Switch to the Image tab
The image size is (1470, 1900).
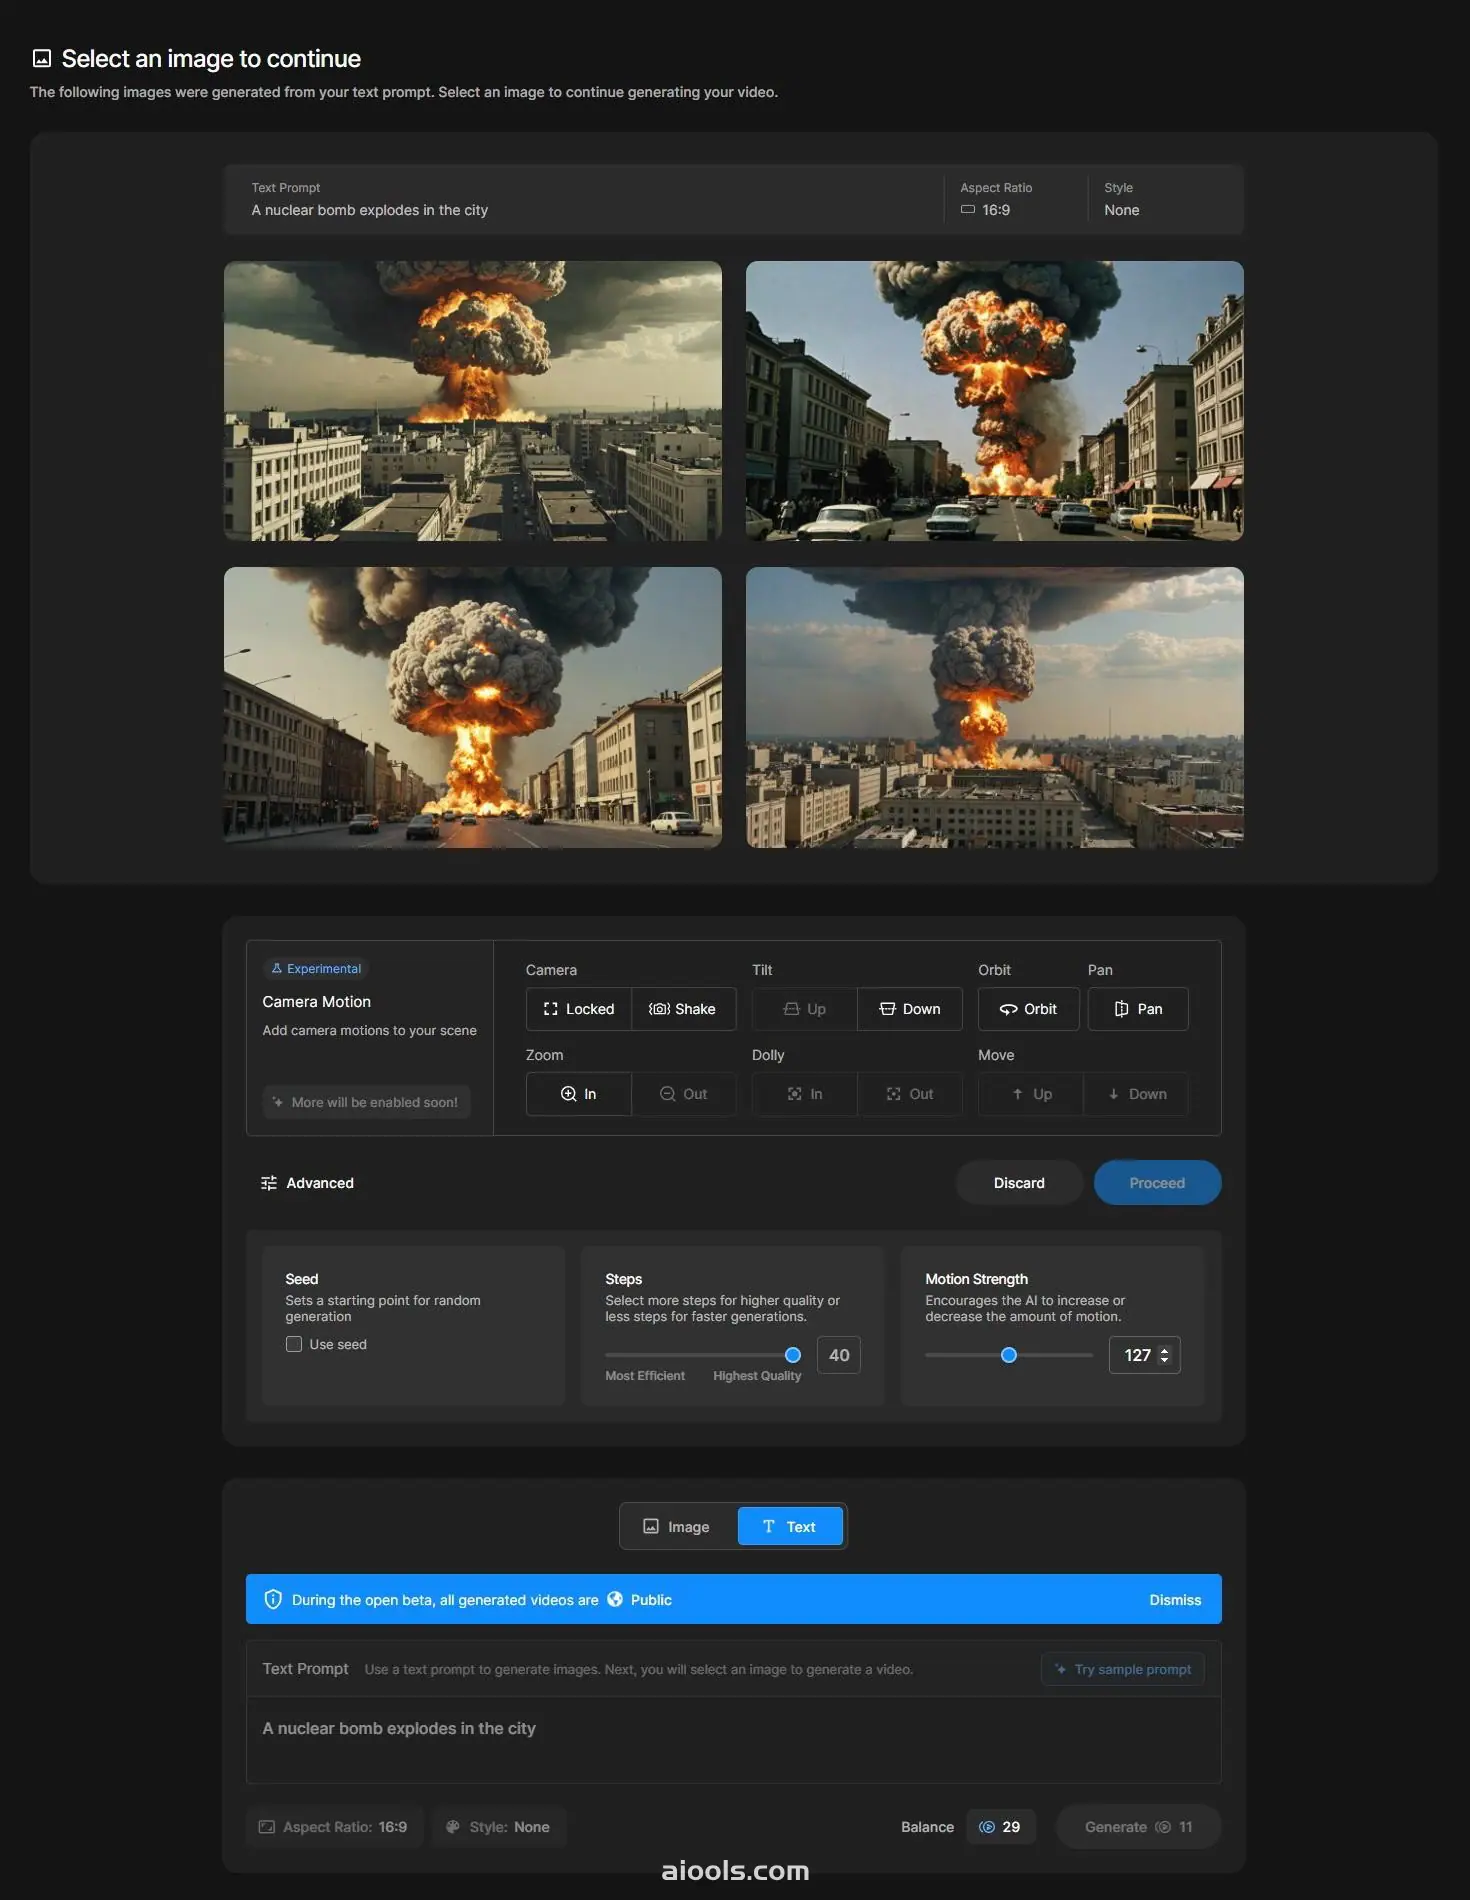[x=677, y=1527]
